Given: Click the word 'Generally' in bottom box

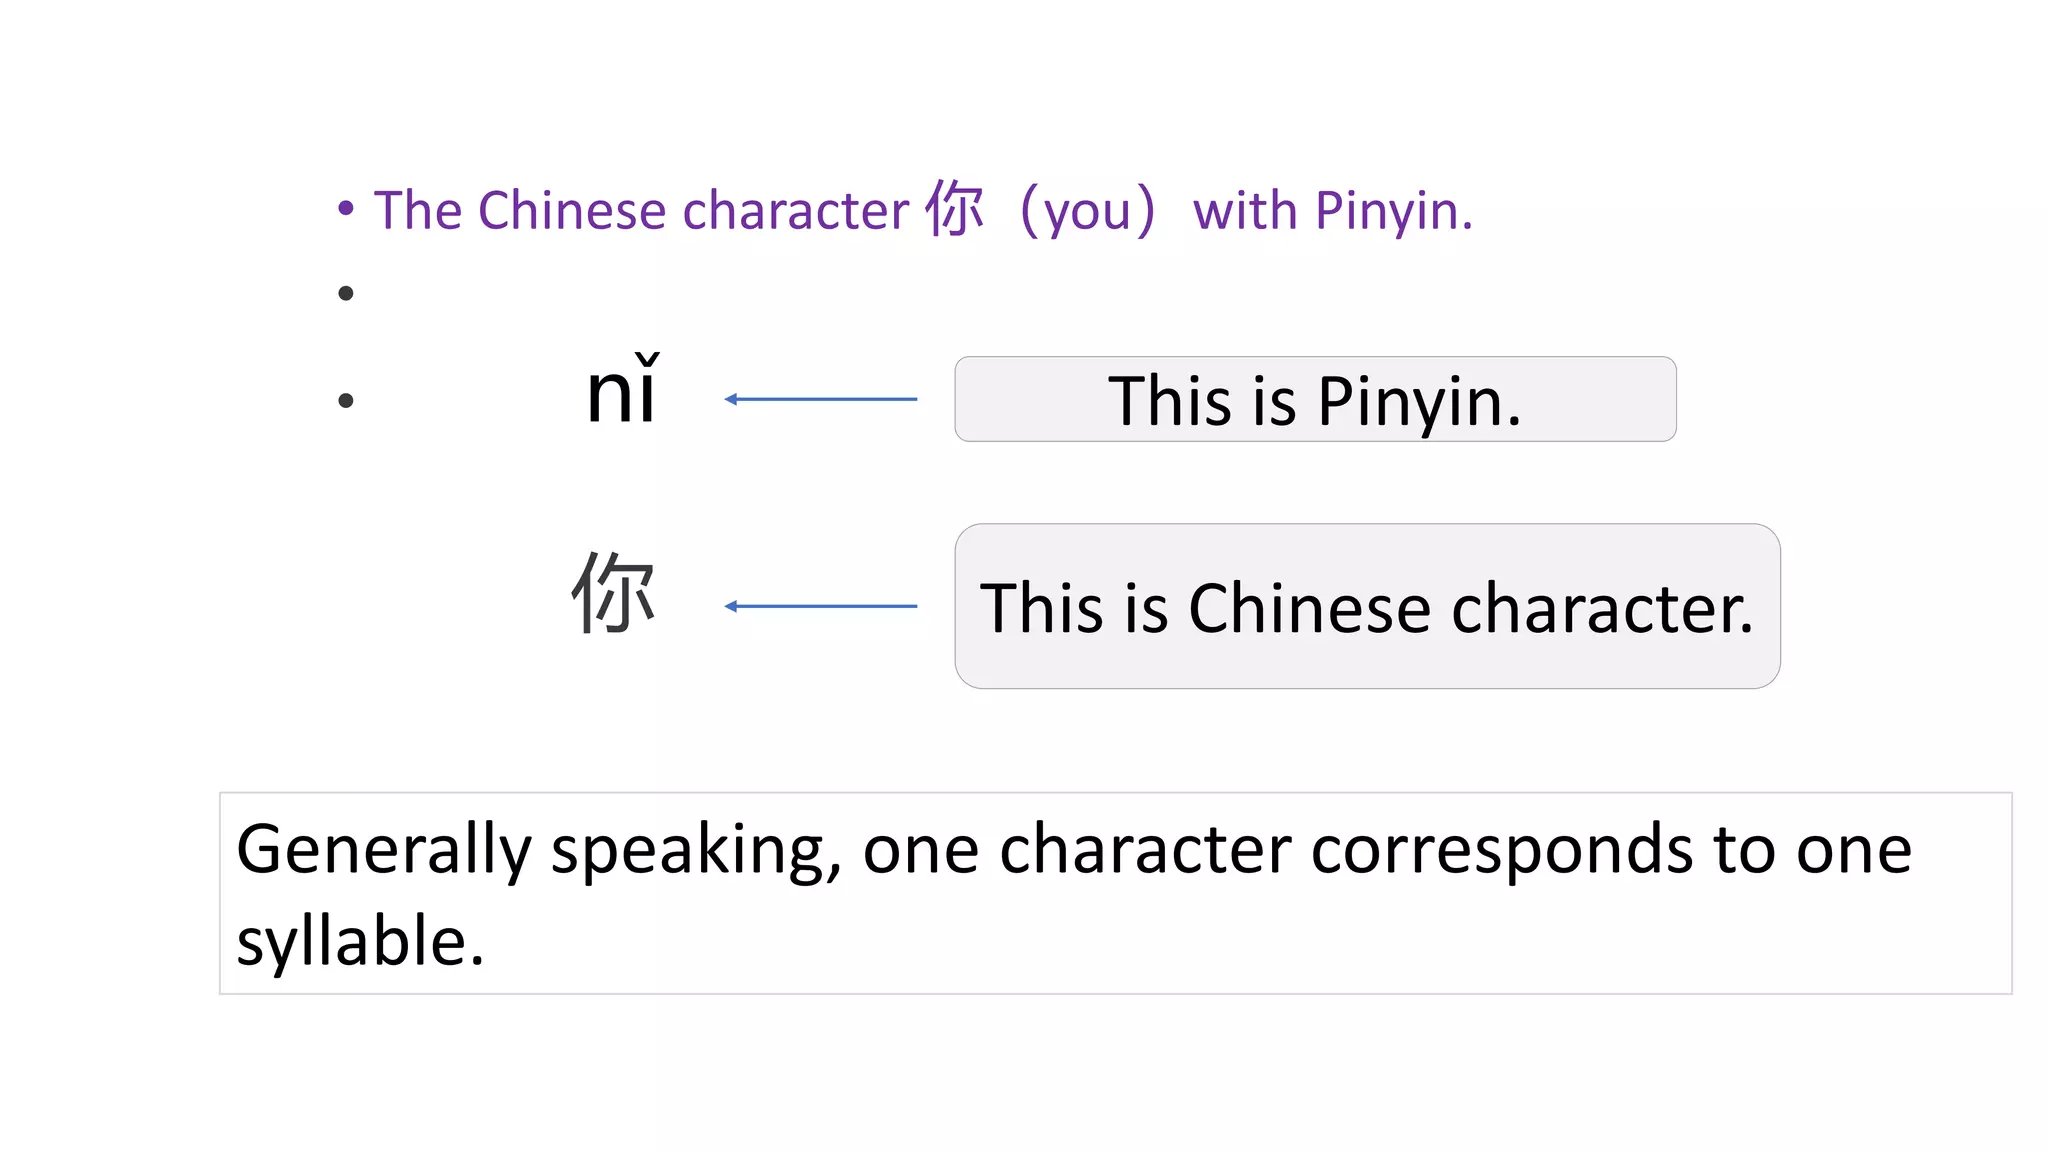Looking at the screenshot, I should [x=383, y=849].
